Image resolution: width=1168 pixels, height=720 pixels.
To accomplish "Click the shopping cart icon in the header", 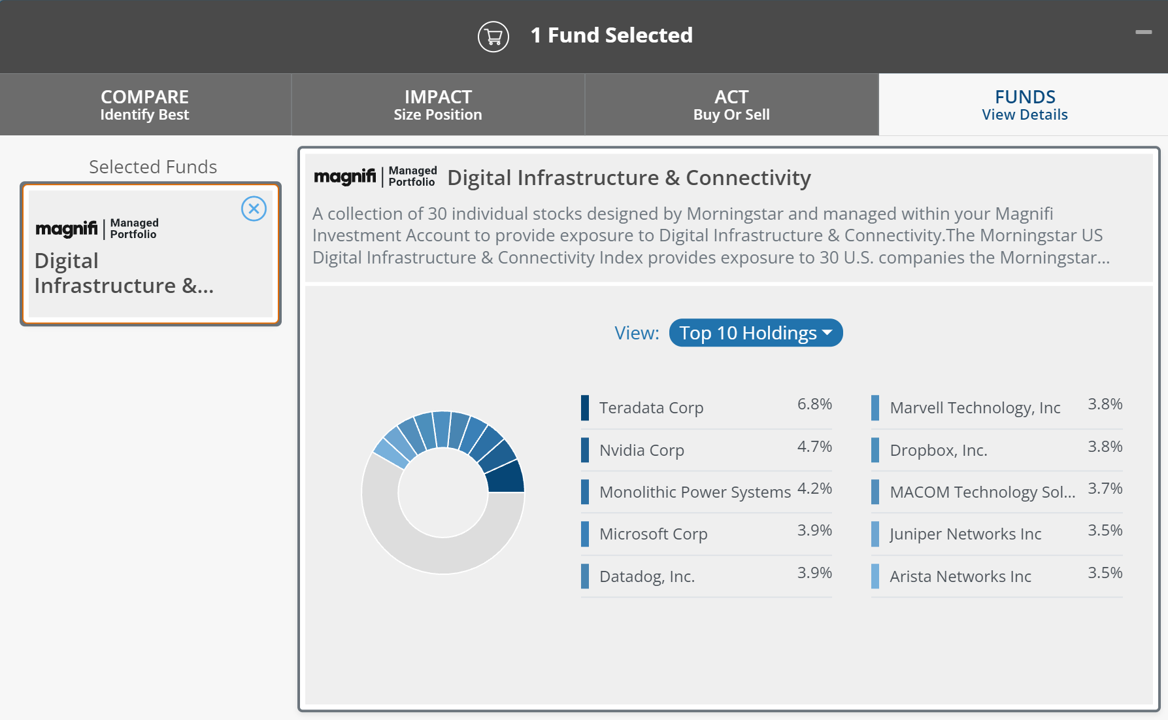I will tap(493, 35).
